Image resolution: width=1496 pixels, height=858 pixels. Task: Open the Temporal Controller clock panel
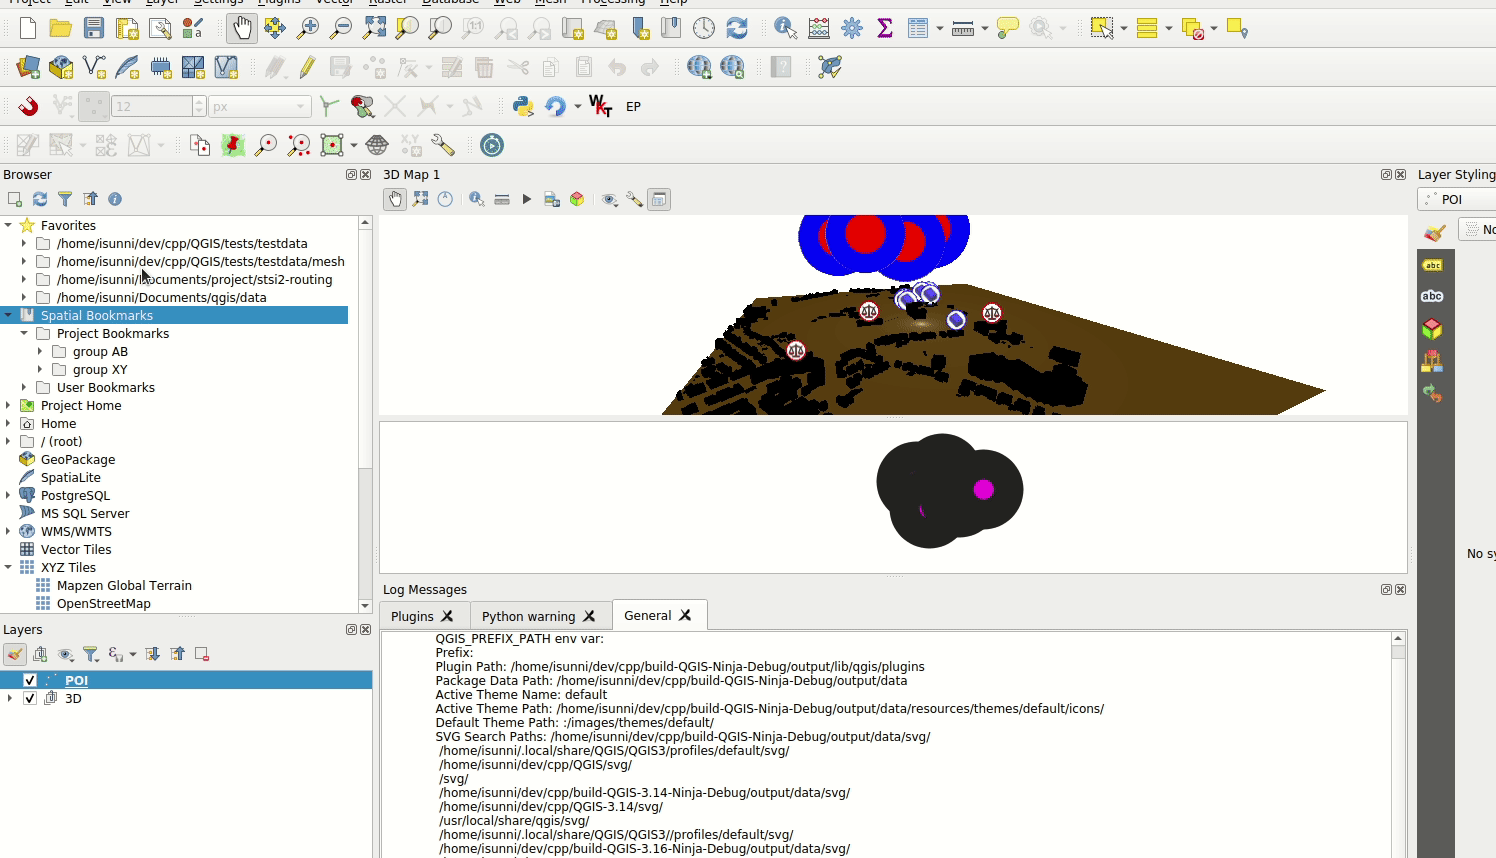coord(704,29)
